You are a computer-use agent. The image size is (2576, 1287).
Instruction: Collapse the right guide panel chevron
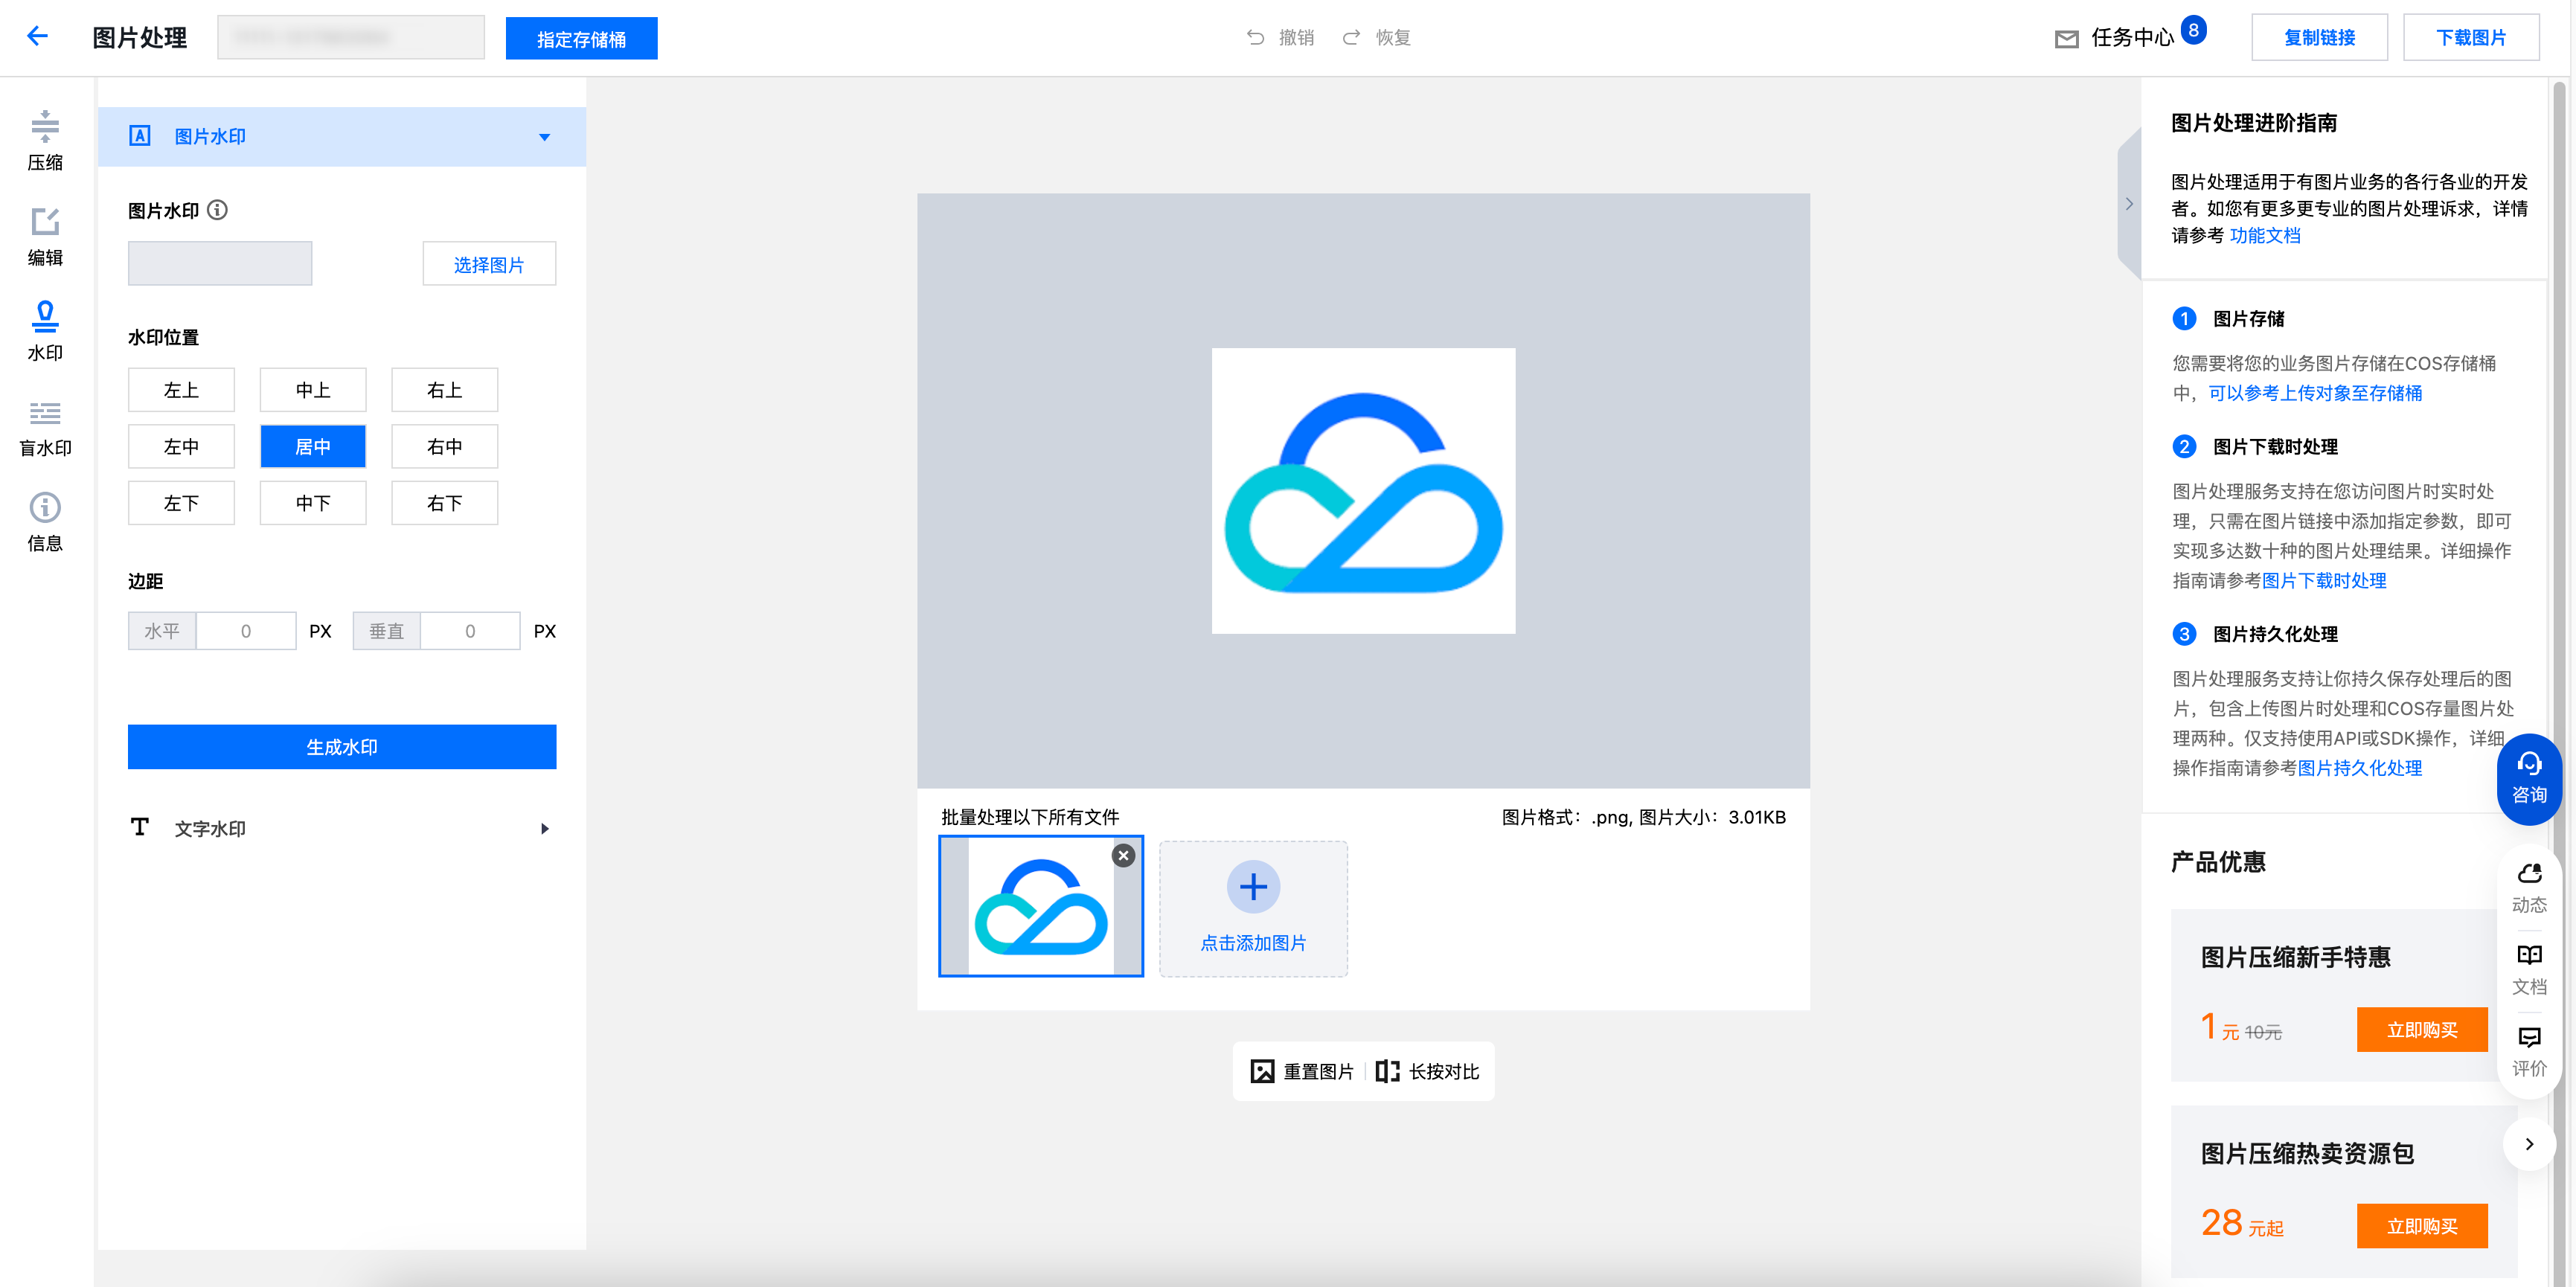point(2129,204)
